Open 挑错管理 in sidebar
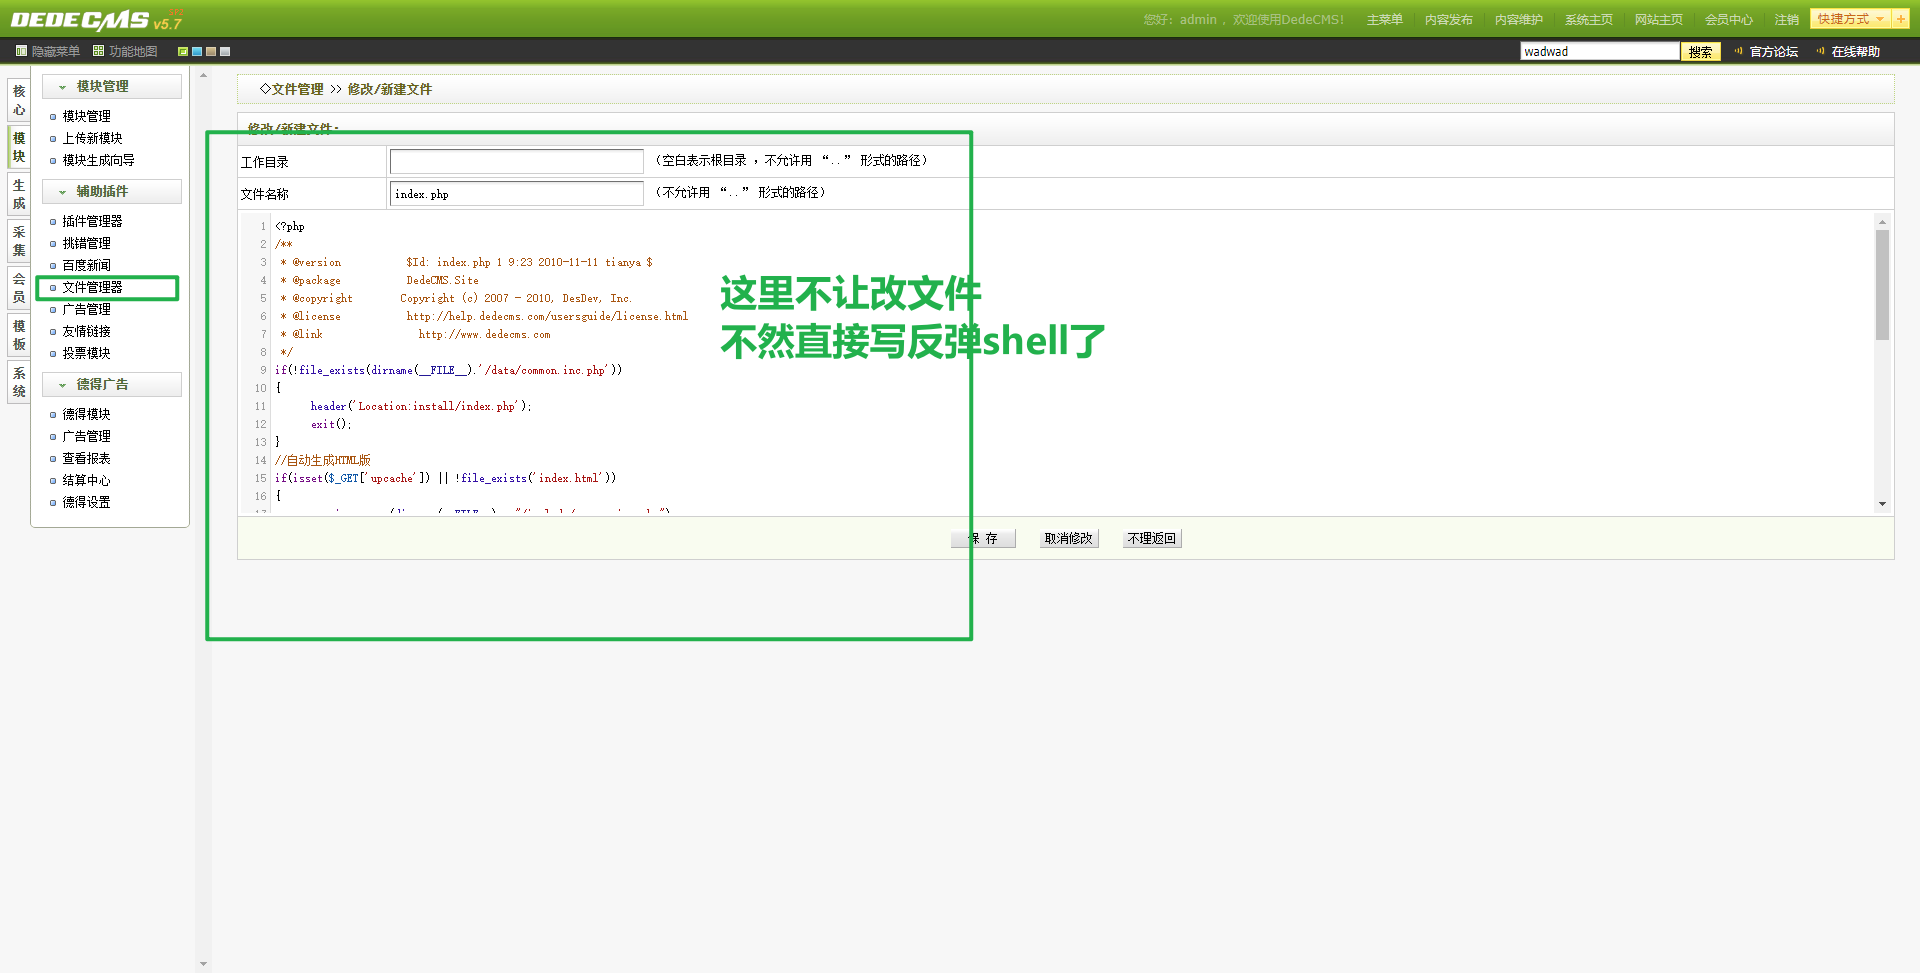Viewport: 1920px width, 973px height. 86,243
